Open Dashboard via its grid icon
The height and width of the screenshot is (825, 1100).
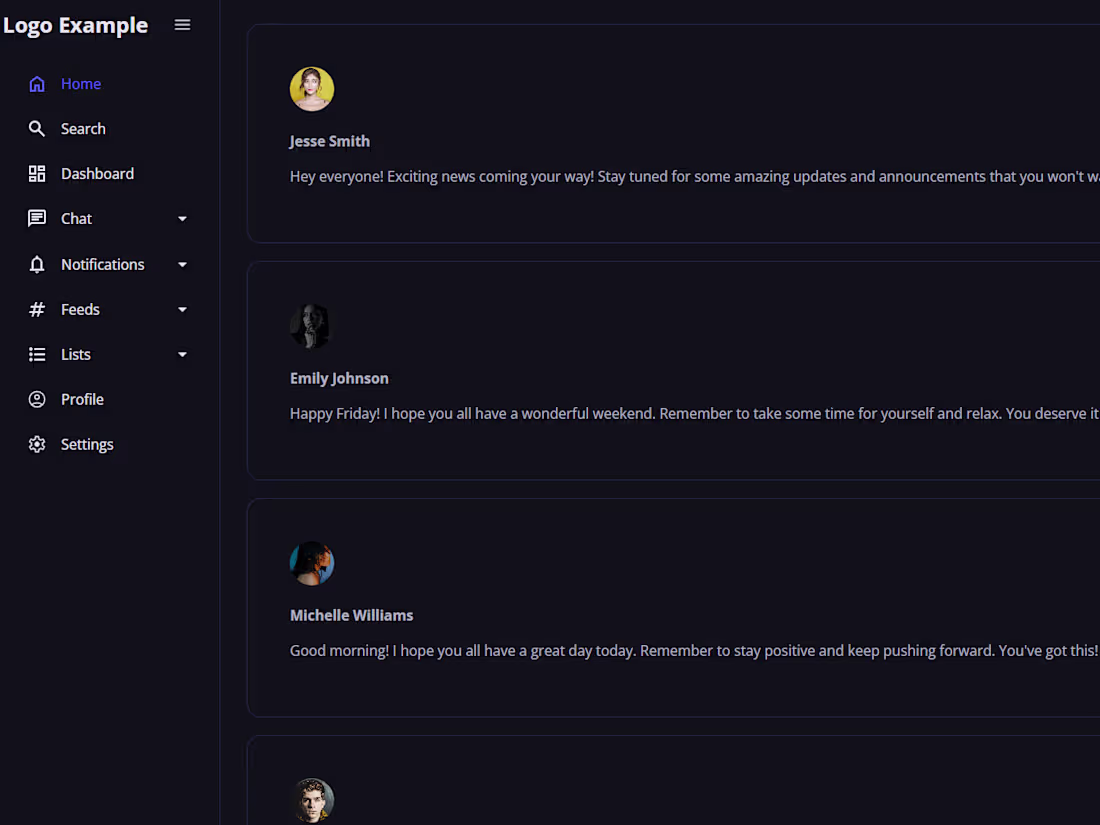point(36,173)
